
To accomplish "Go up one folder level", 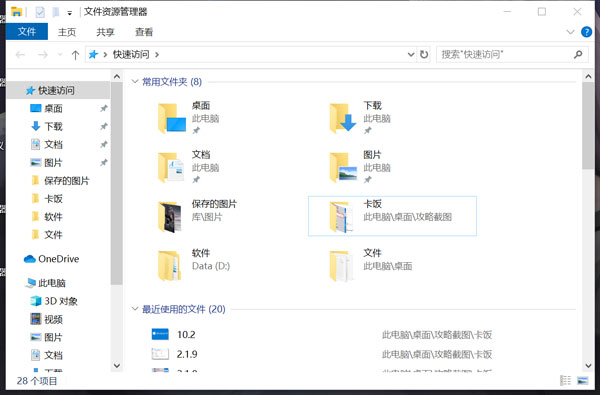I will coord(75,55).
